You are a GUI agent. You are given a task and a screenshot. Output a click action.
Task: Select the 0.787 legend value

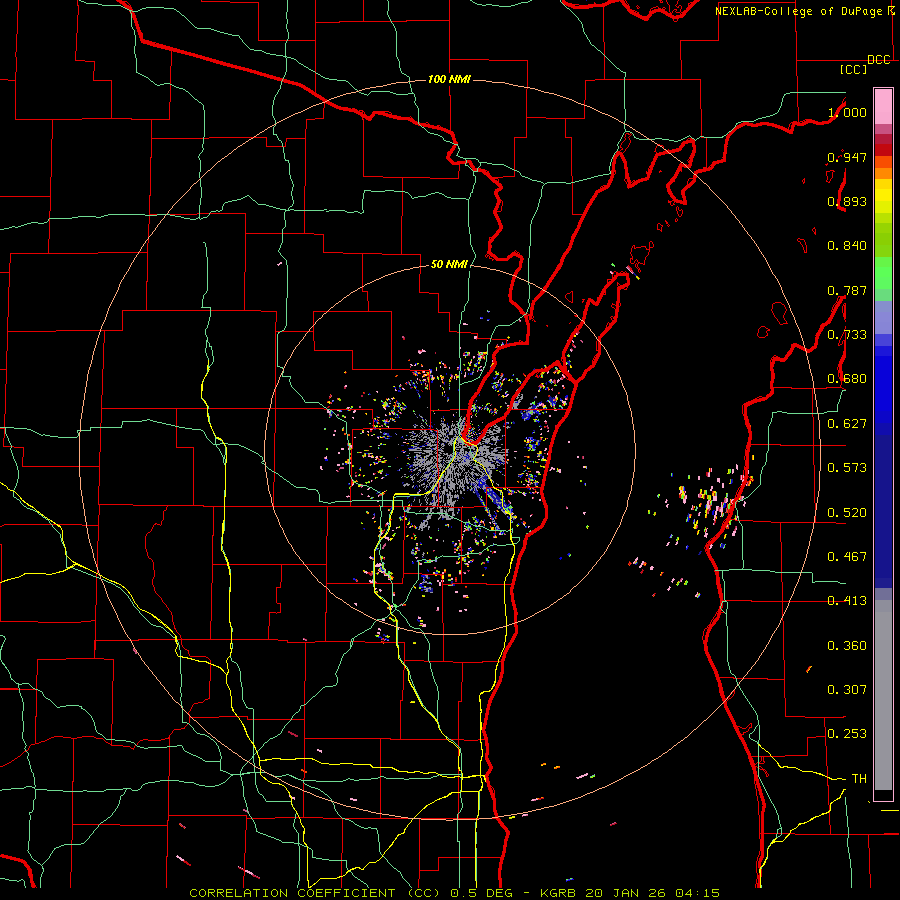click(847, 290)
